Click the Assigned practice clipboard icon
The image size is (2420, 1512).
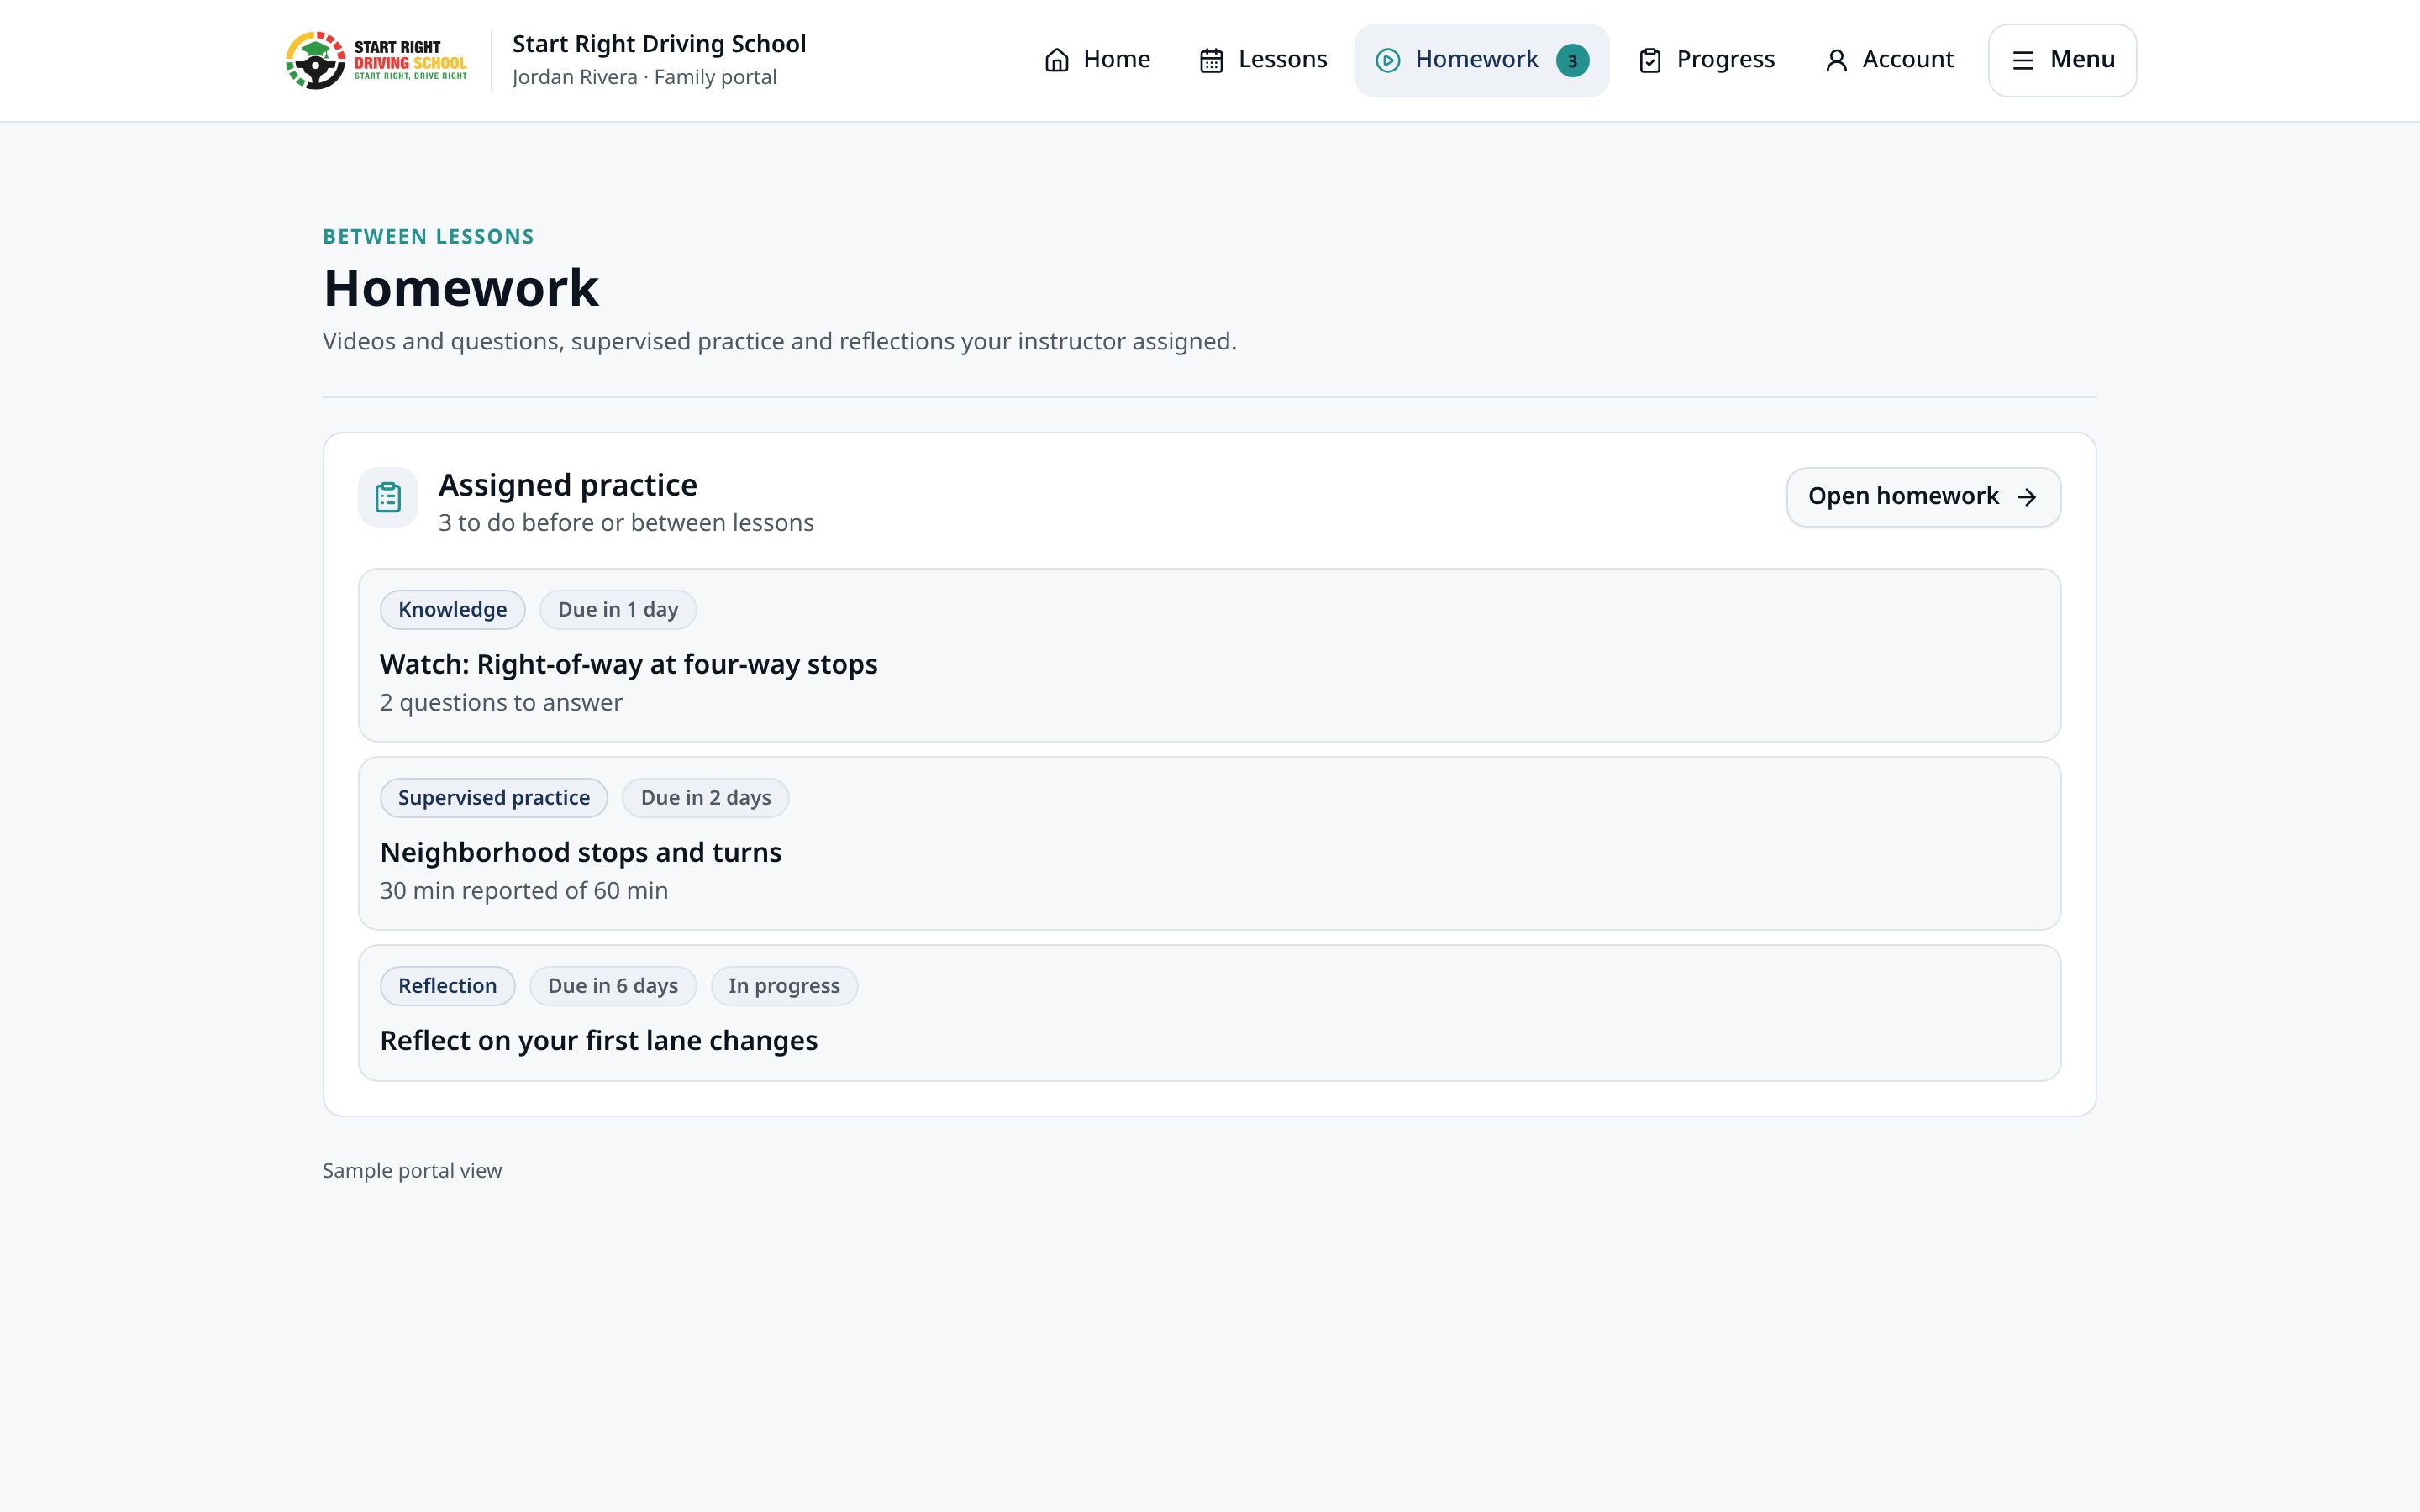[388, 497]
